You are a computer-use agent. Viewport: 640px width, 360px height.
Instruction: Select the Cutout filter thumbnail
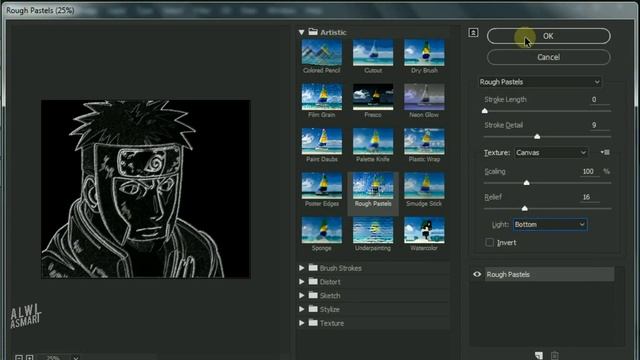(x=373, y=53)
